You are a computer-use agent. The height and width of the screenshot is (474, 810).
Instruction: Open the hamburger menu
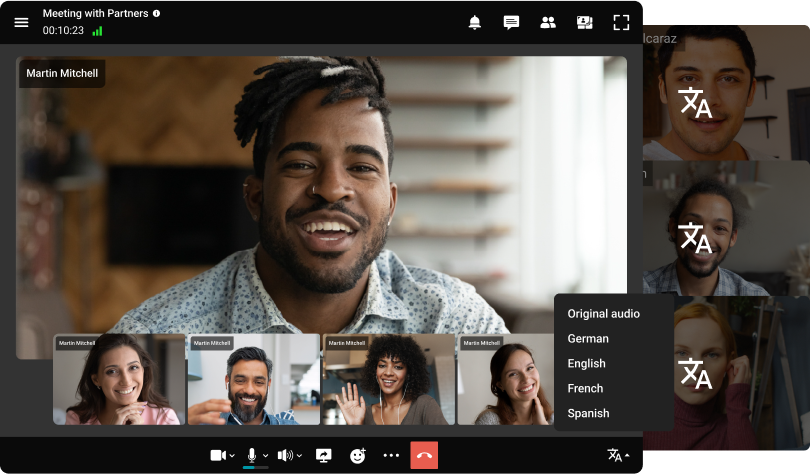coord(21,22)
